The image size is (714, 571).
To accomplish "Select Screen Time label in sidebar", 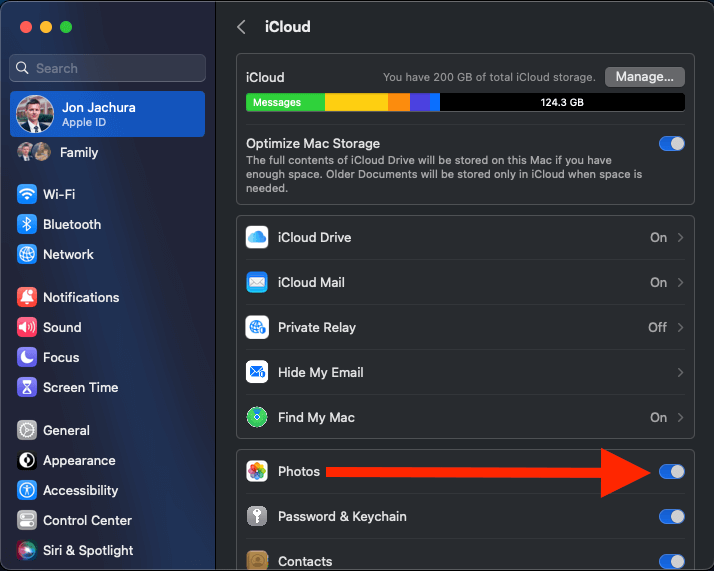I will pyautogui.click(x=81, y=387).
